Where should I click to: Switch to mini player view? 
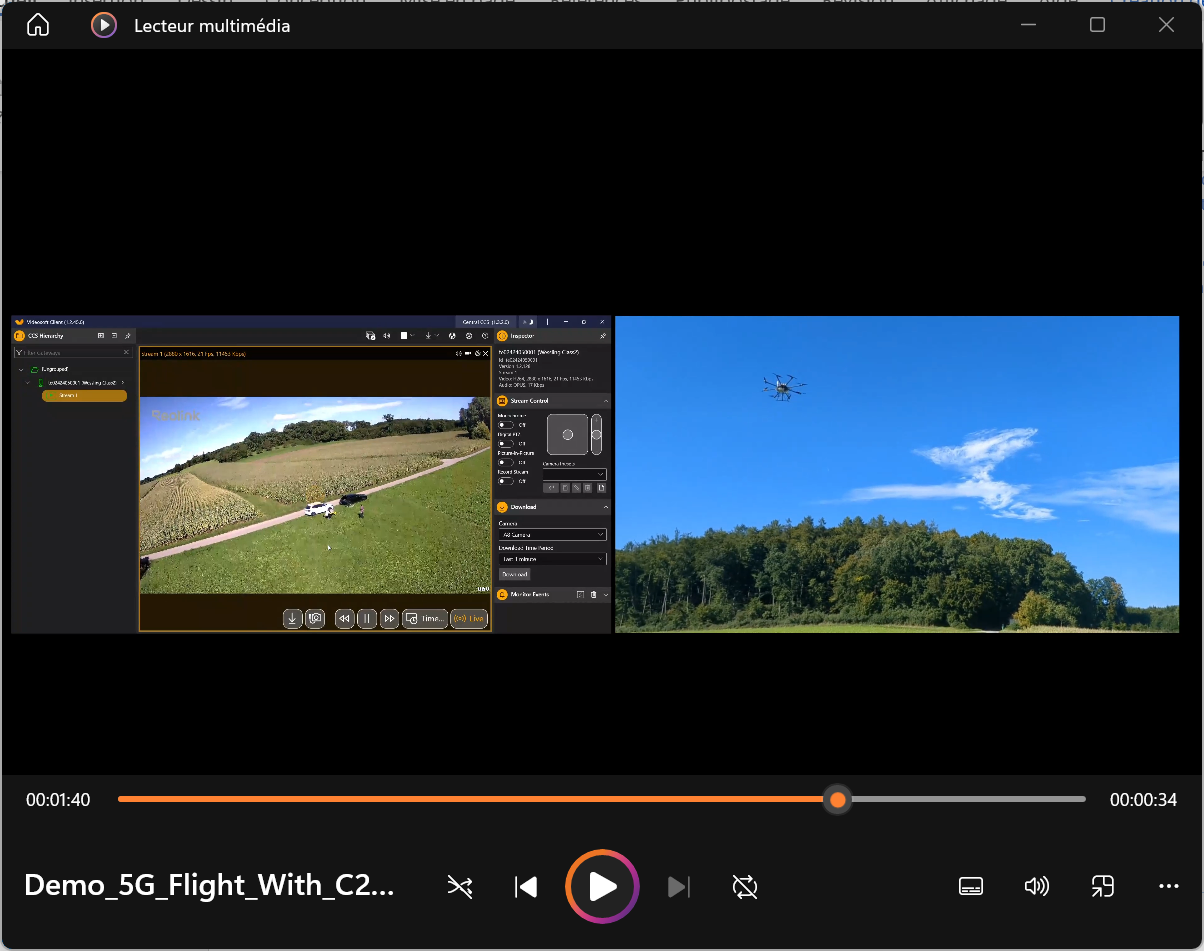tap(1102, 886)
